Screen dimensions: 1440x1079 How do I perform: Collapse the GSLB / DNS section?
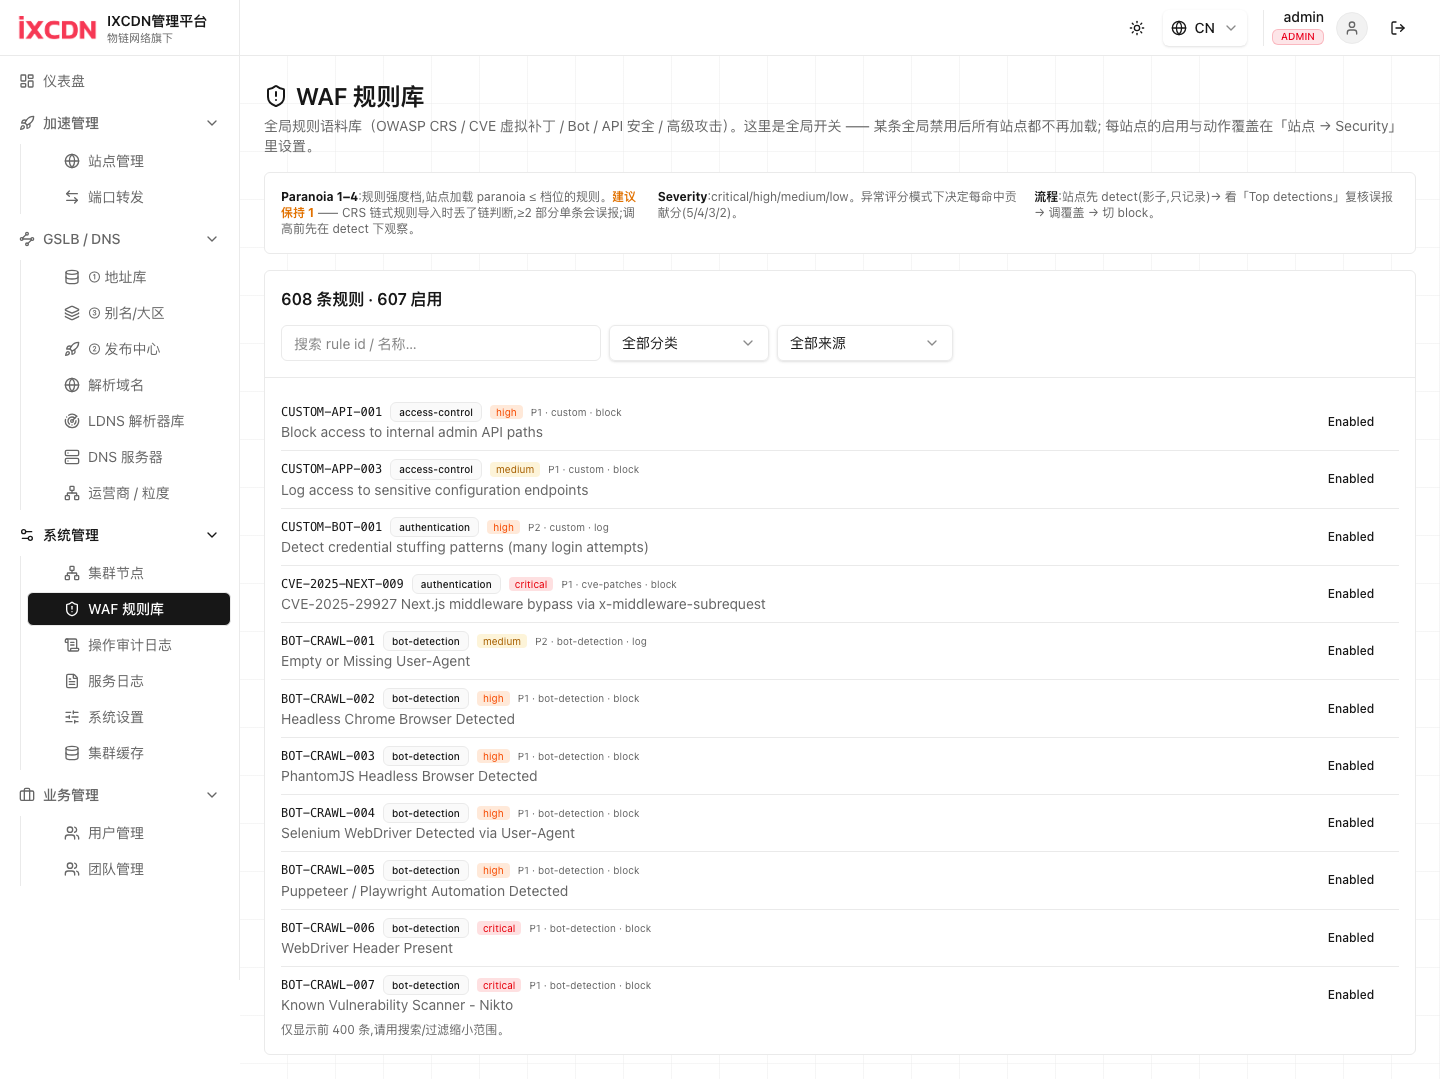(119, 239)
